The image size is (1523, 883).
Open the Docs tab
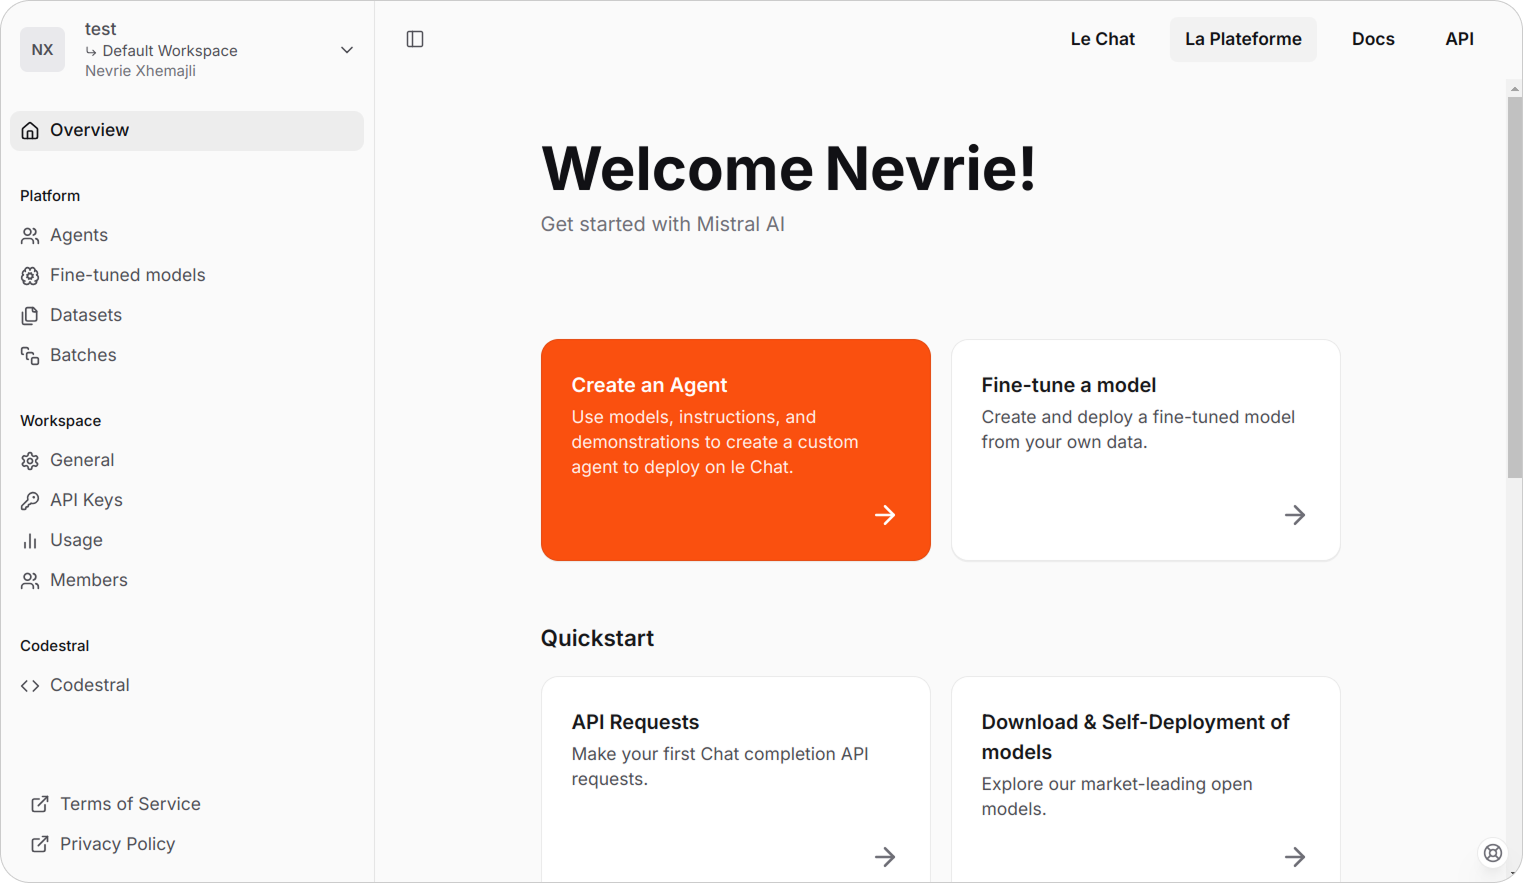pos(1373,39)
